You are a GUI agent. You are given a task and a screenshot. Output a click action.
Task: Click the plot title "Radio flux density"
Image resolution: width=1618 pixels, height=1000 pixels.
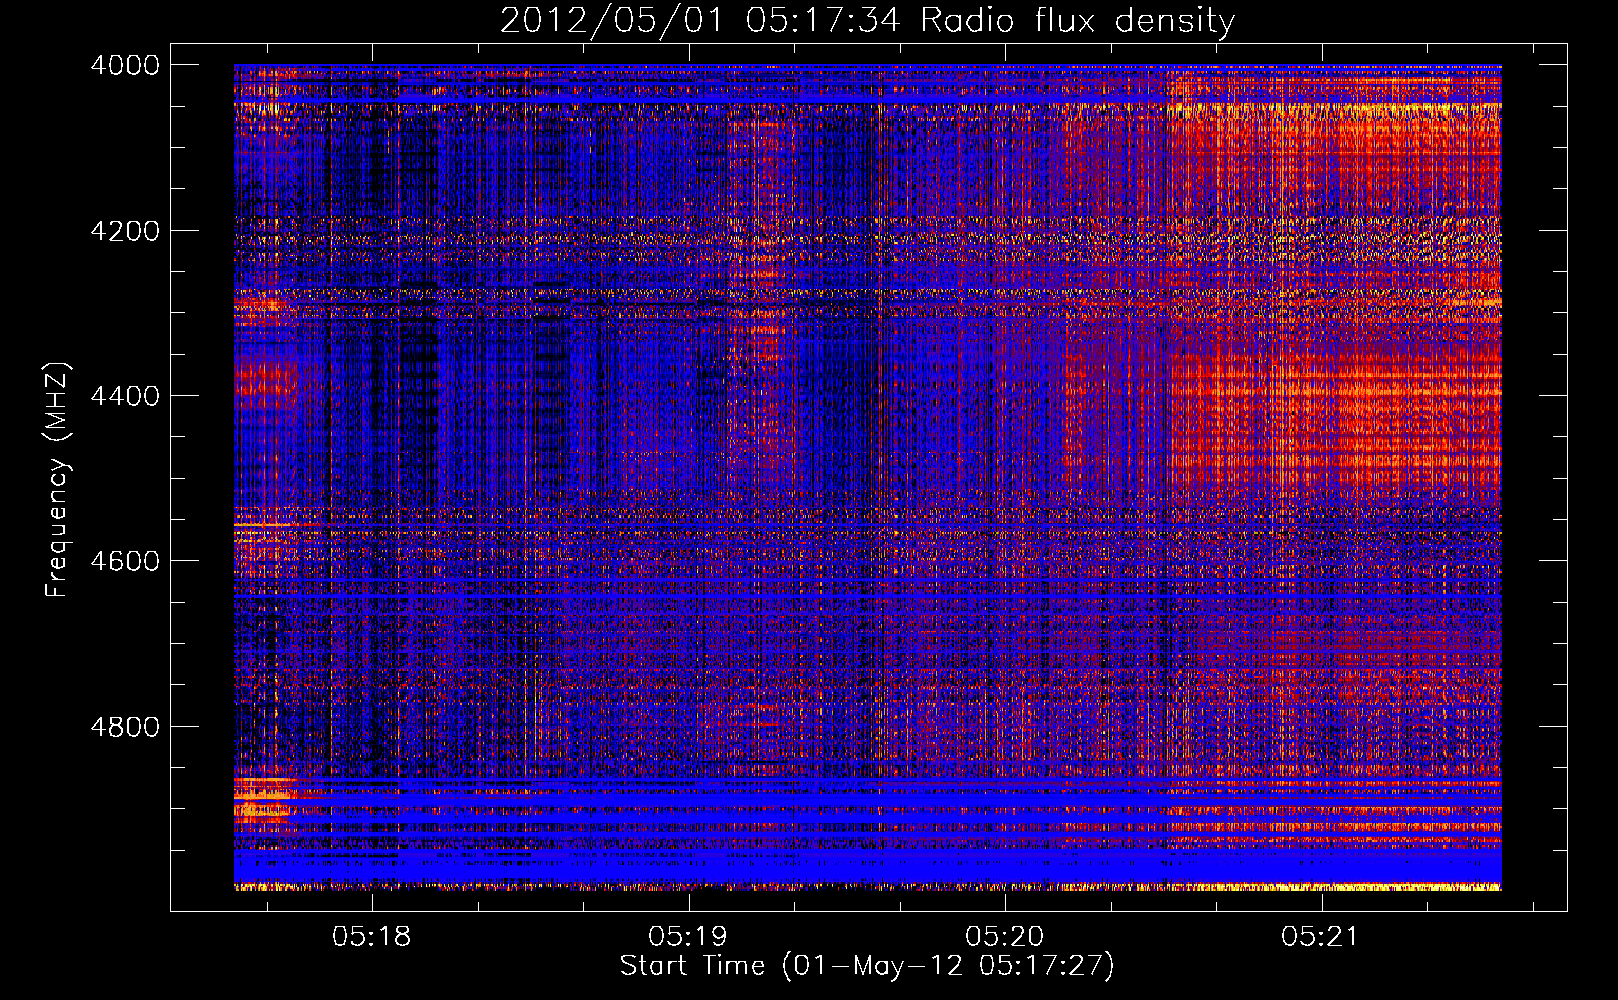1078,21
